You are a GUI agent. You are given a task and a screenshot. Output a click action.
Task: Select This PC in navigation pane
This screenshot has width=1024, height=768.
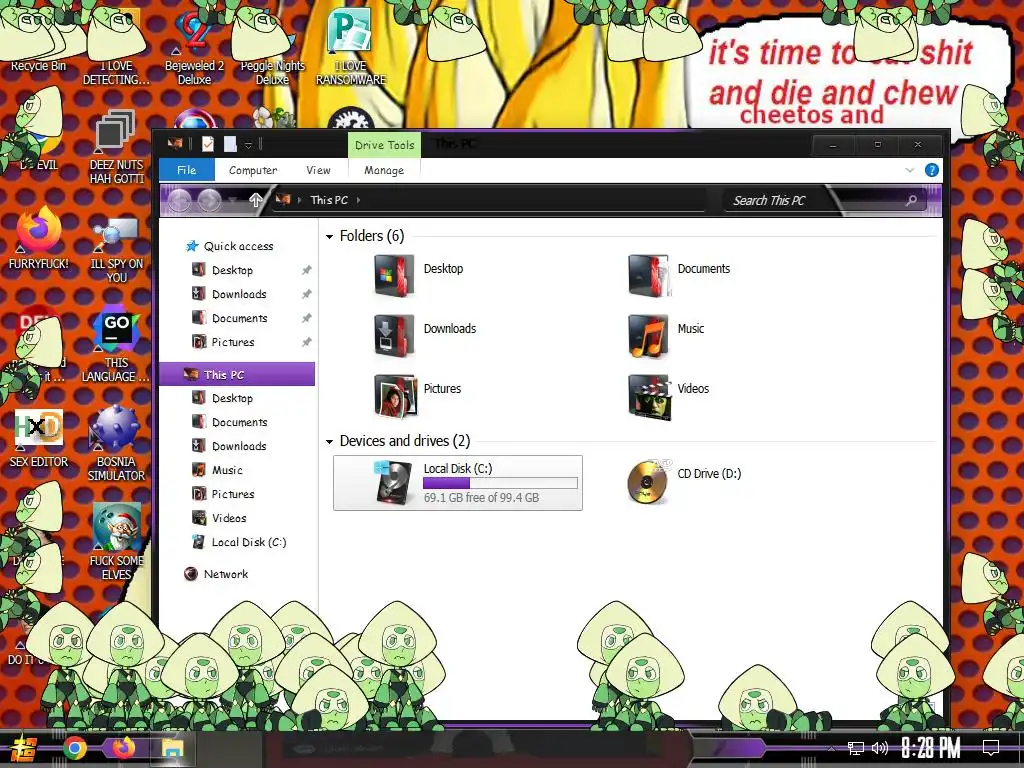(x=237, y=374)
